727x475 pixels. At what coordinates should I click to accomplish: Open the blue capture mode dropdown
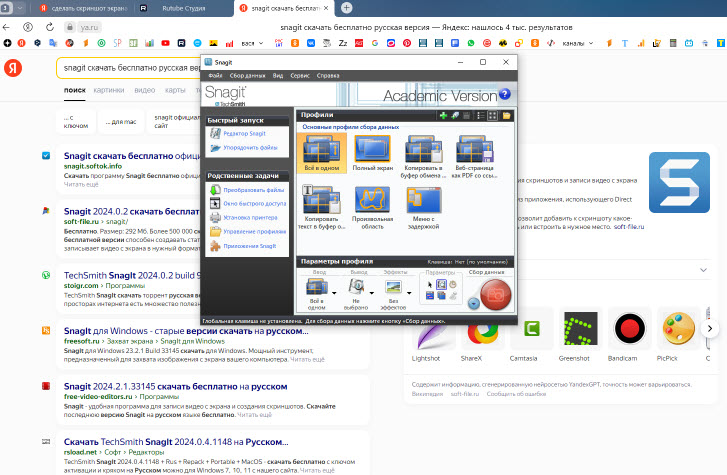pos(473,303)
